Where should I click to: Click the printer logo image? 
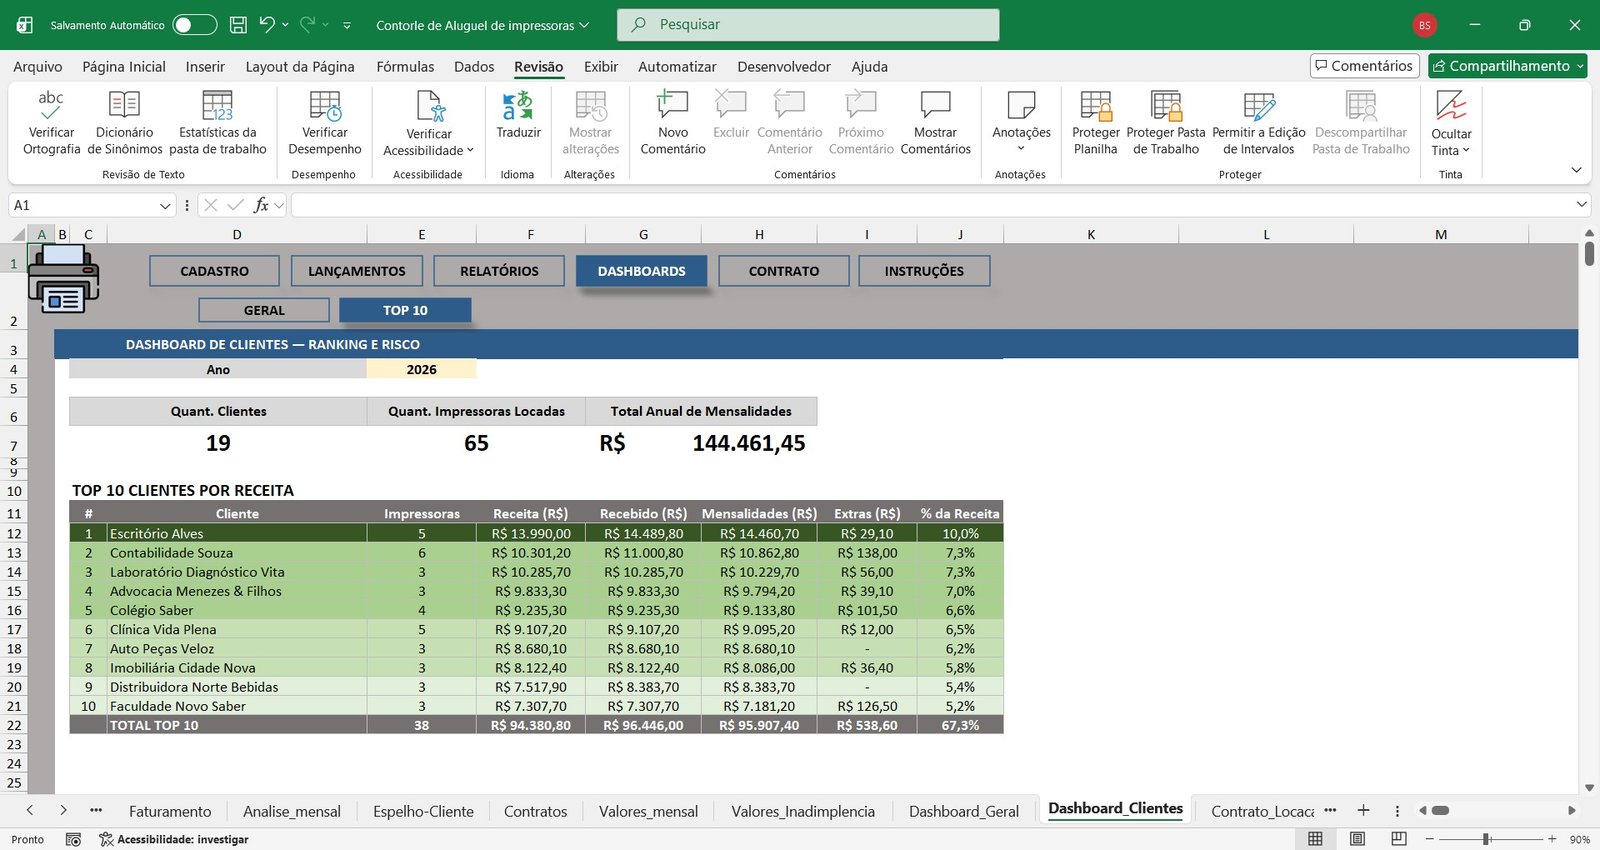pyautogui.click(x=63, y=279)
